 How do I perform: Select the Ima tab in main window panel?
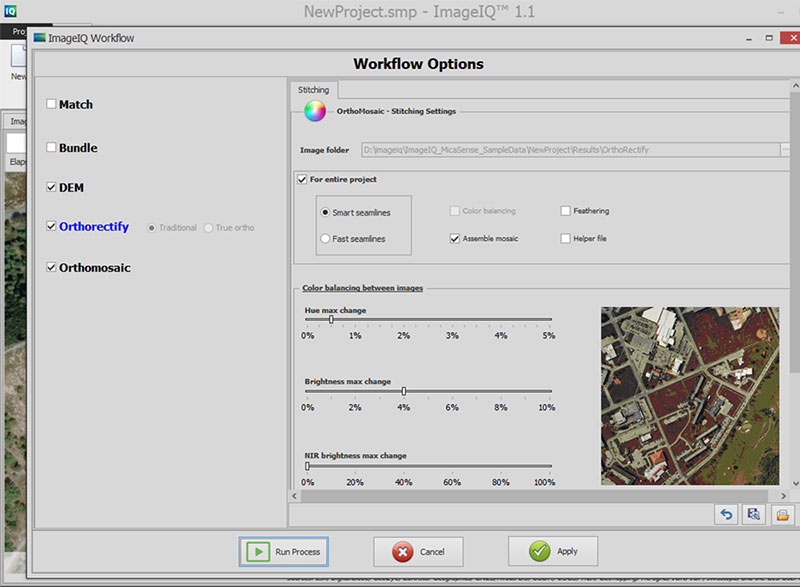point(17,121)
